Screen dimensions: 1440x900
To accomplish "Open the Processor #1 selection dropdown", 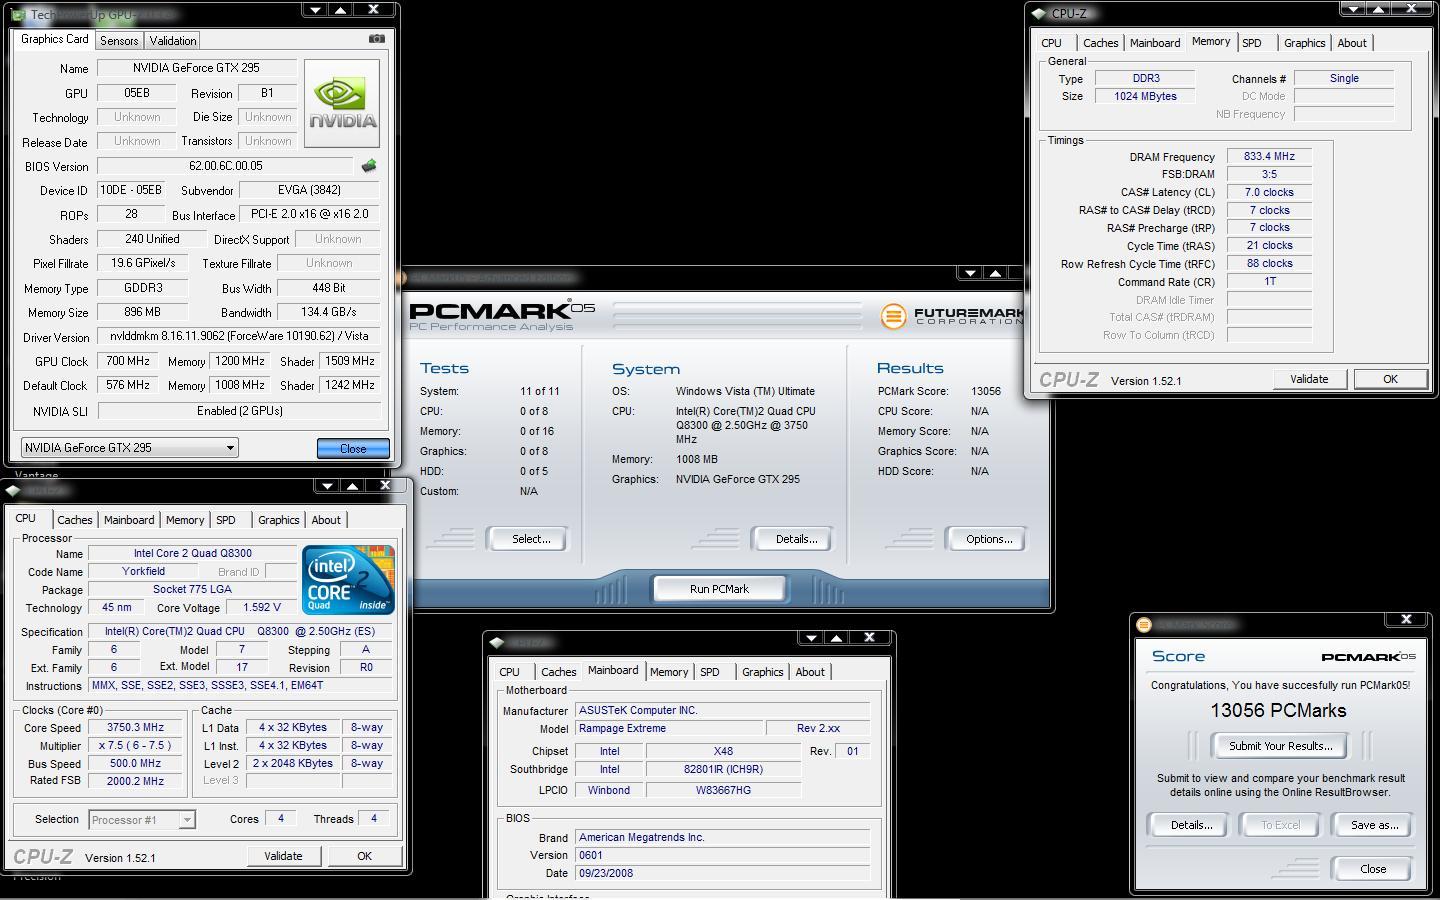I will point(141,820).
